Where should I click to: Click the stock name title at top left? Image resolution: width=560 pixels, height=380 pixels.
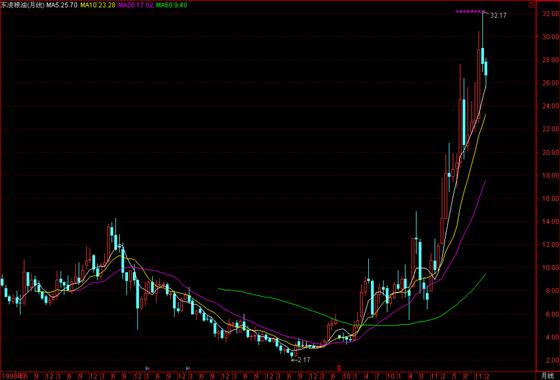(x=23, y=5)
